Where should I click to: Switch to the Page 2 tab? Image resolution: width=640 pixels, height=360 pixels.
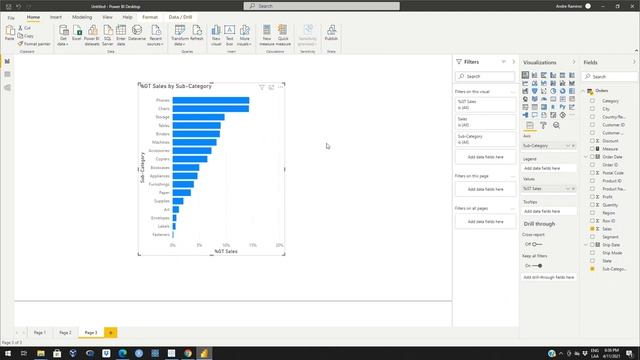65,333
